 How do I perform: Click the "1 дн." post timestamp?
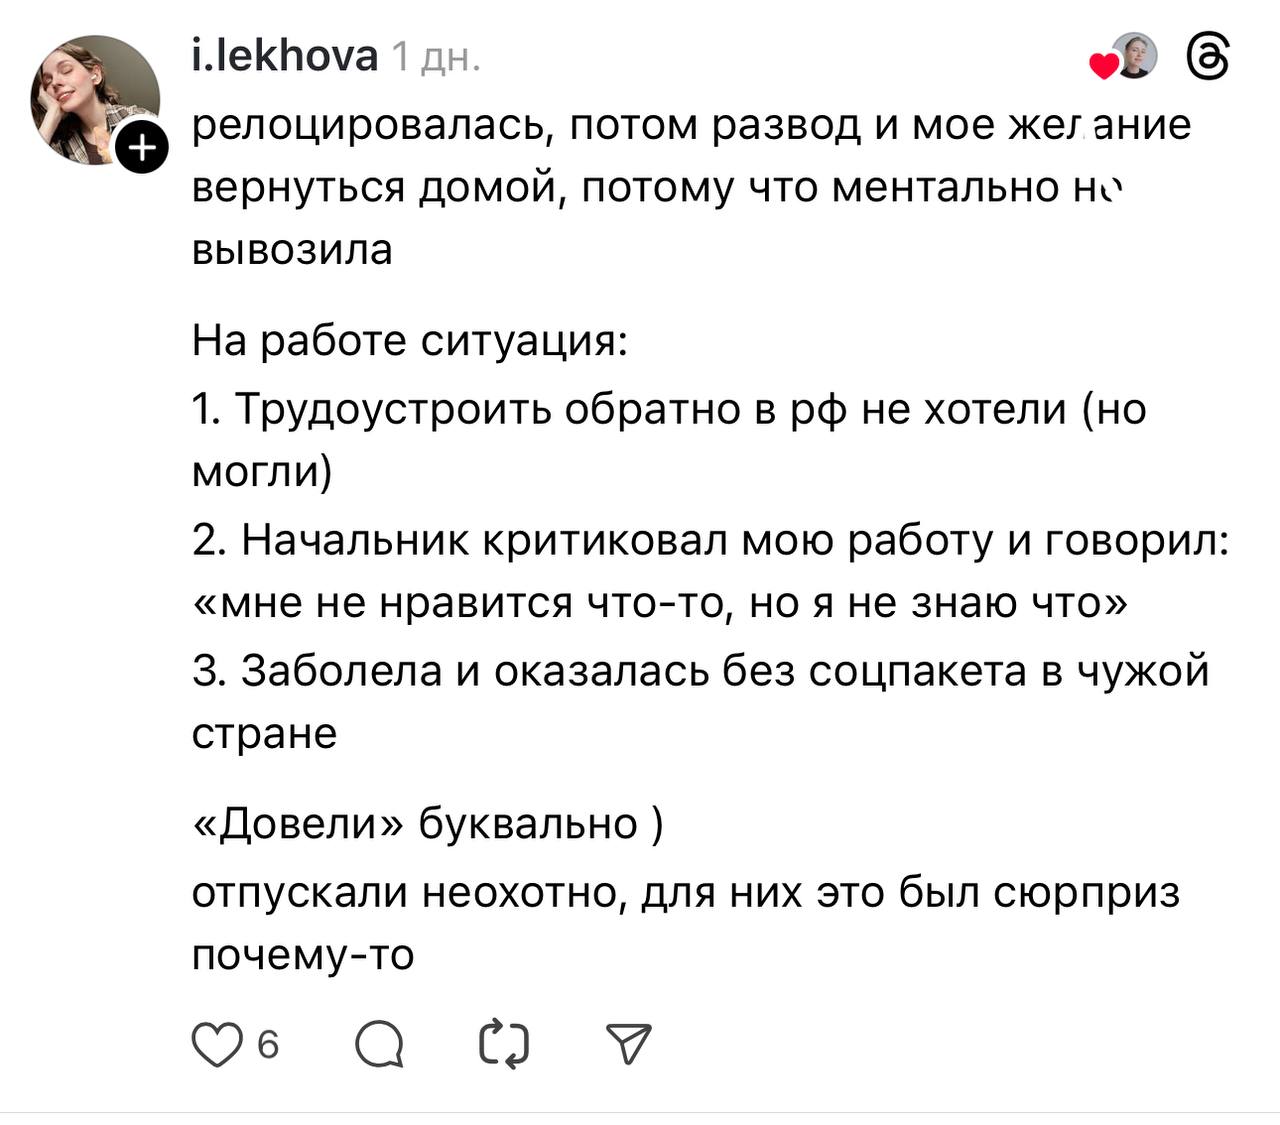(x=436, y=58)
